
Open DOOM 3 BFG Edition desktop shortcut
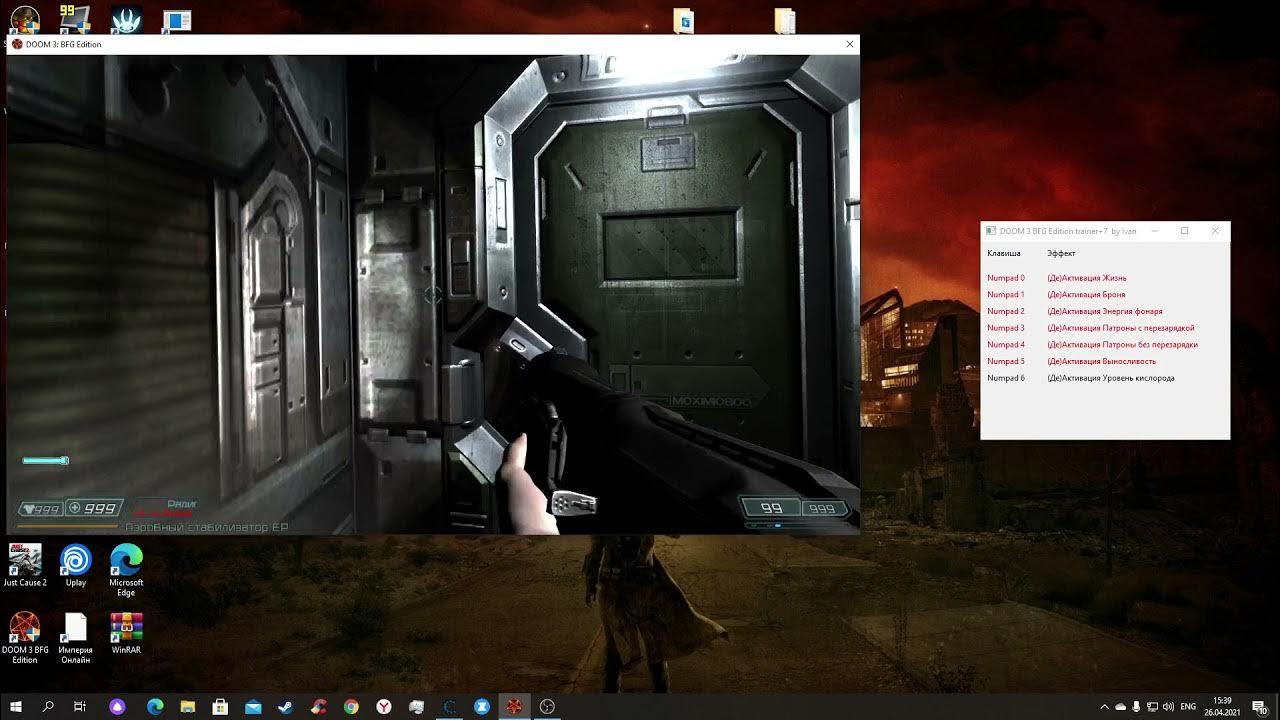[x=25, y=639]
